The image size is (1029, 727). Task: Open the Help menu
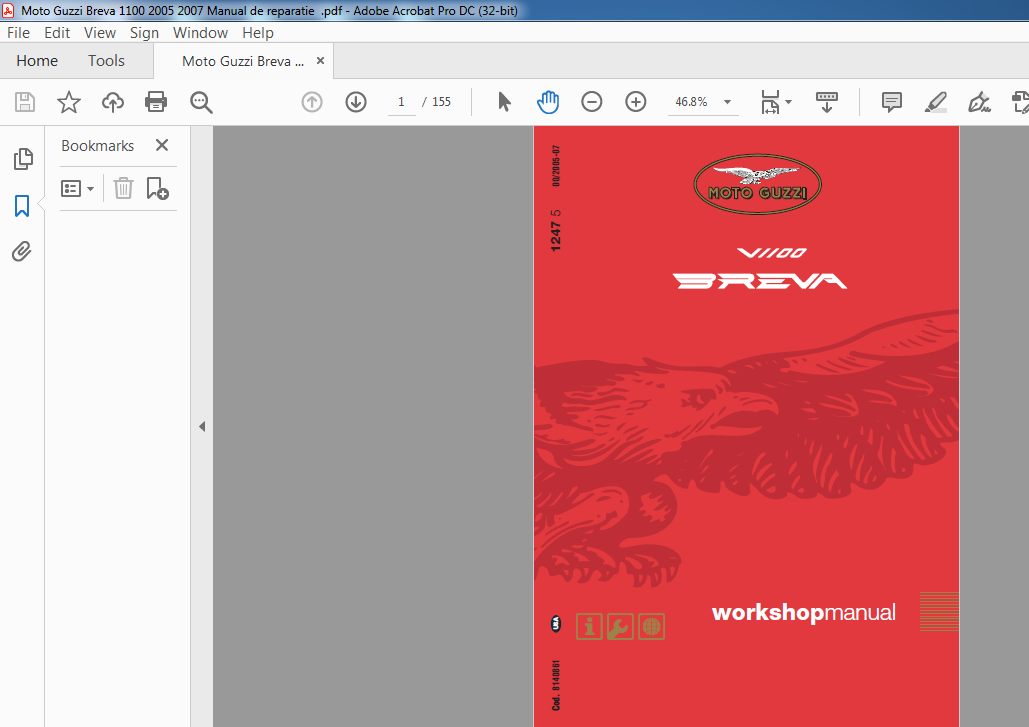[258, 33]
